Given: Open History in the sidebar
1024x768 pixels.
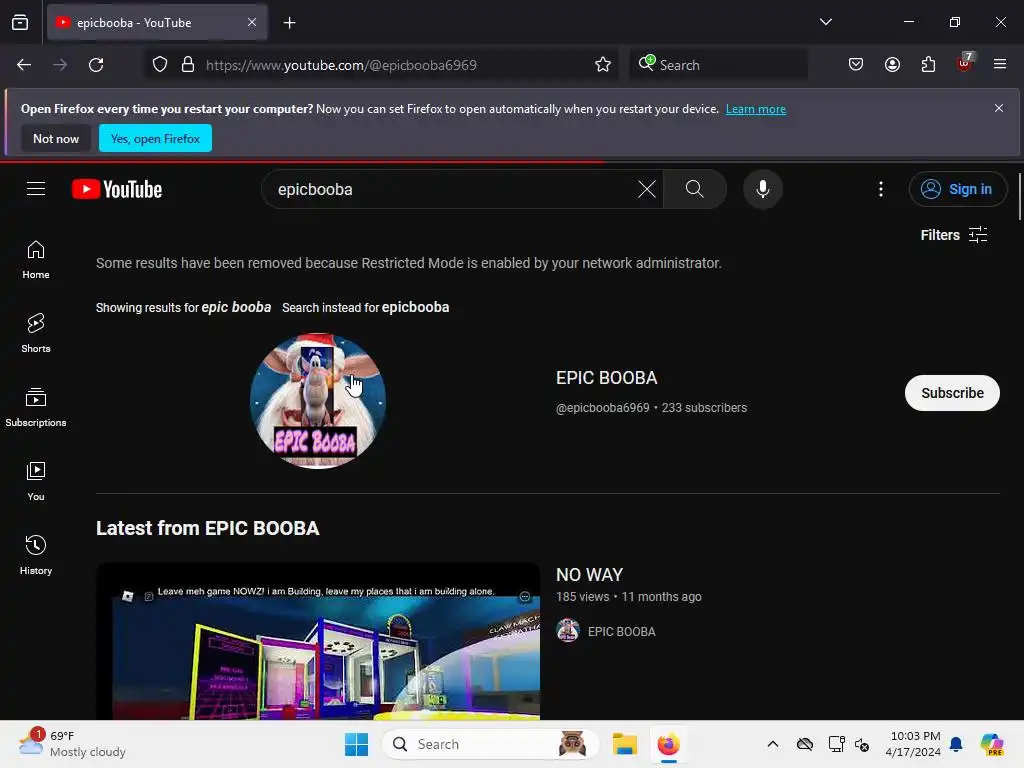Looking at the screenshot, I should (x=36, y=555).
